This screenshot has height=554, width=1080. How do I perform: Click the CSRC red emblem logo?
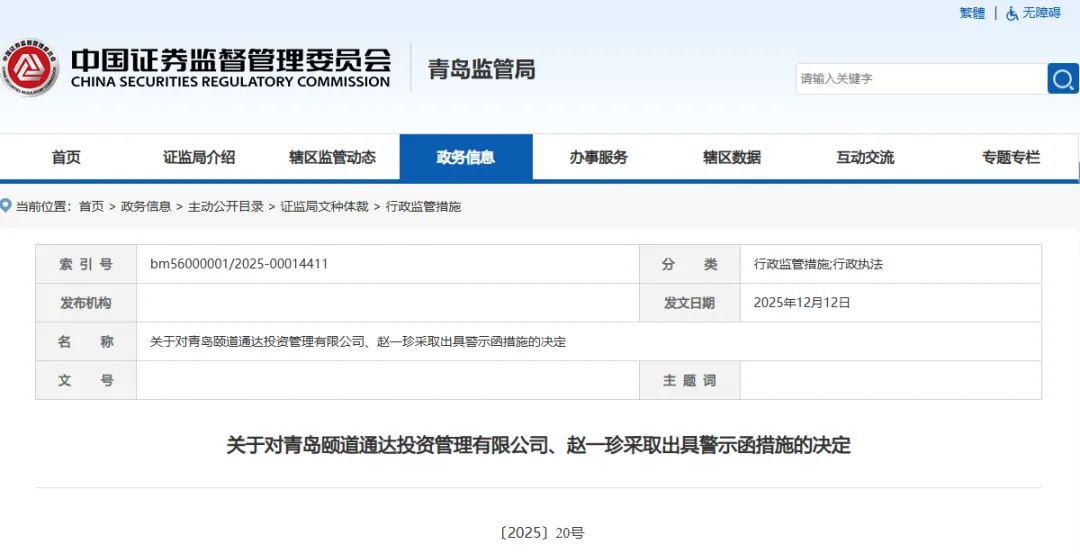[28, 68]
